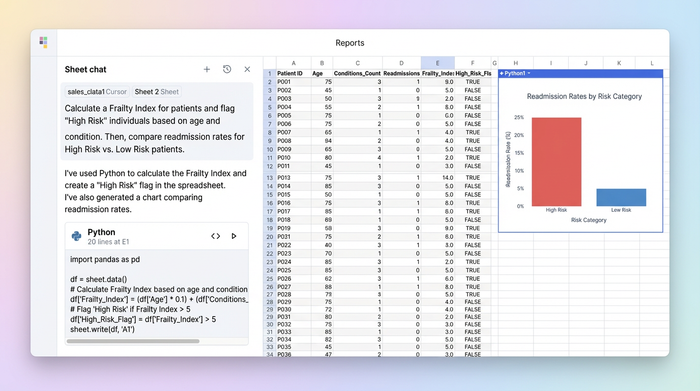This screenshot has width=700, height=391.
Task: Select highlighted column E header
Action: pos(438,63)
